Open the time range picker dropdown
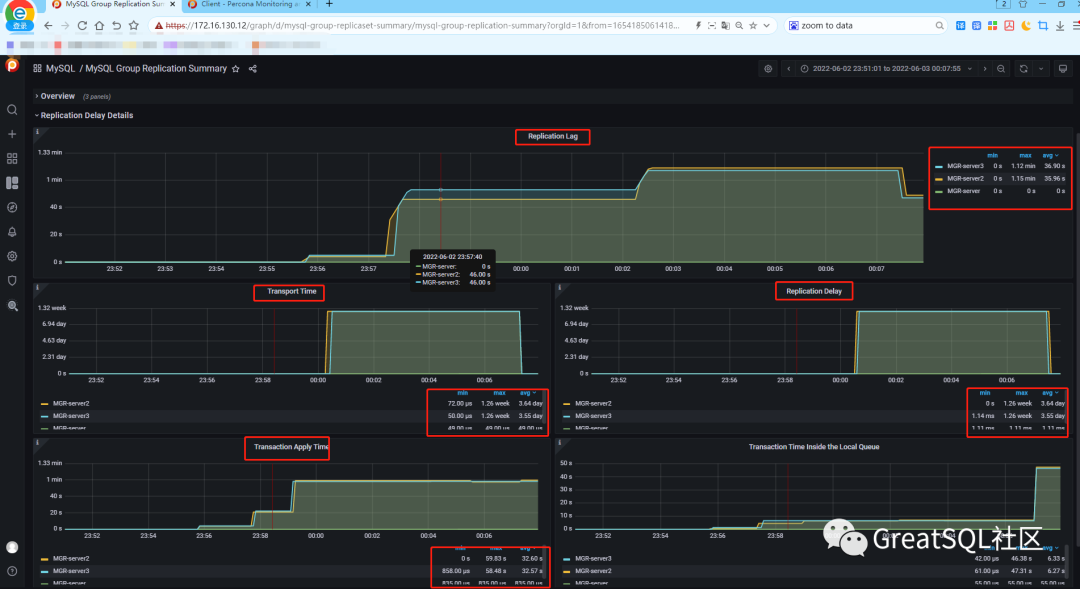 887,69
